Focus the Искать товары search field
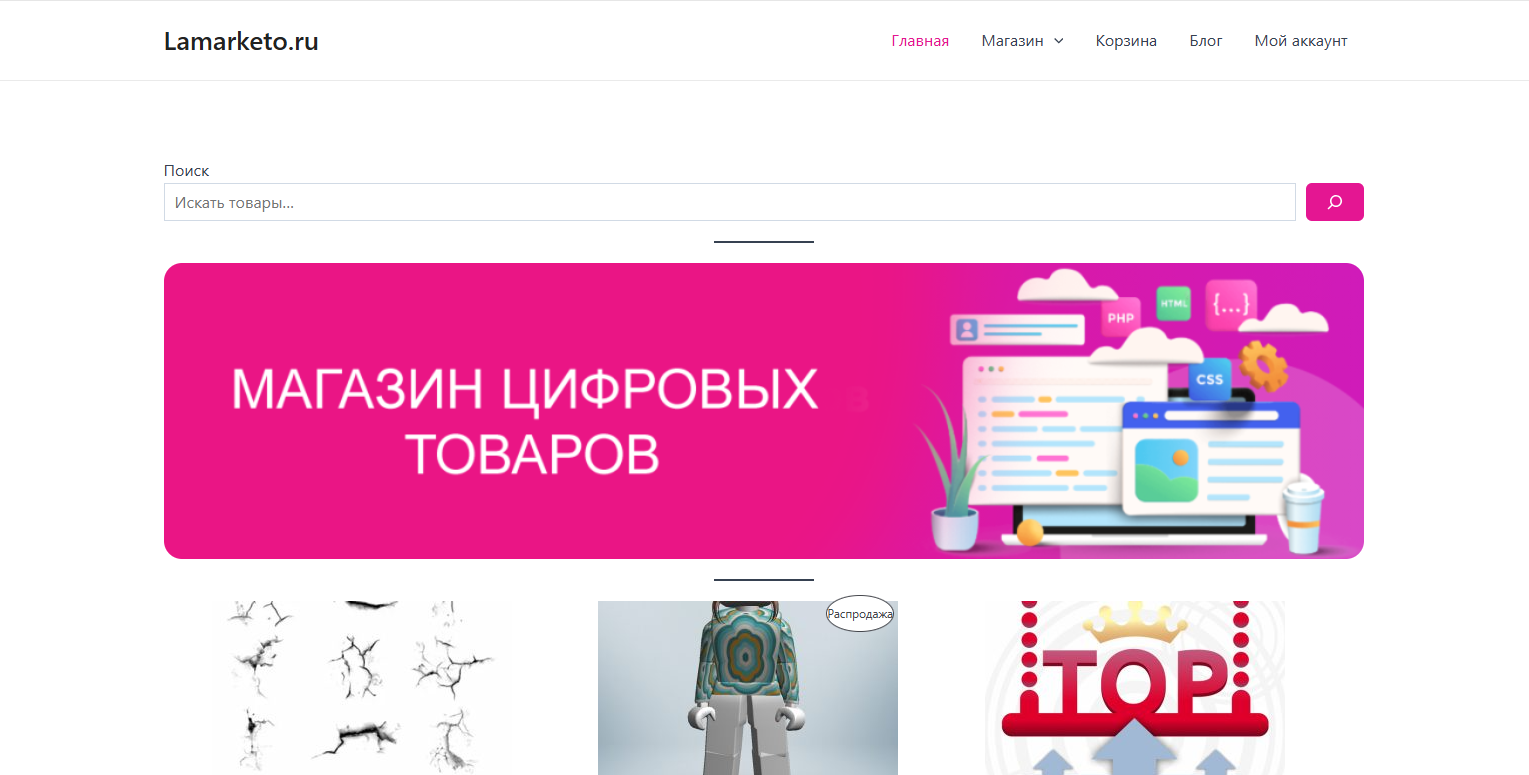Image resolution: width=1529 pixels, height=775 pixels. click(729, 202)
